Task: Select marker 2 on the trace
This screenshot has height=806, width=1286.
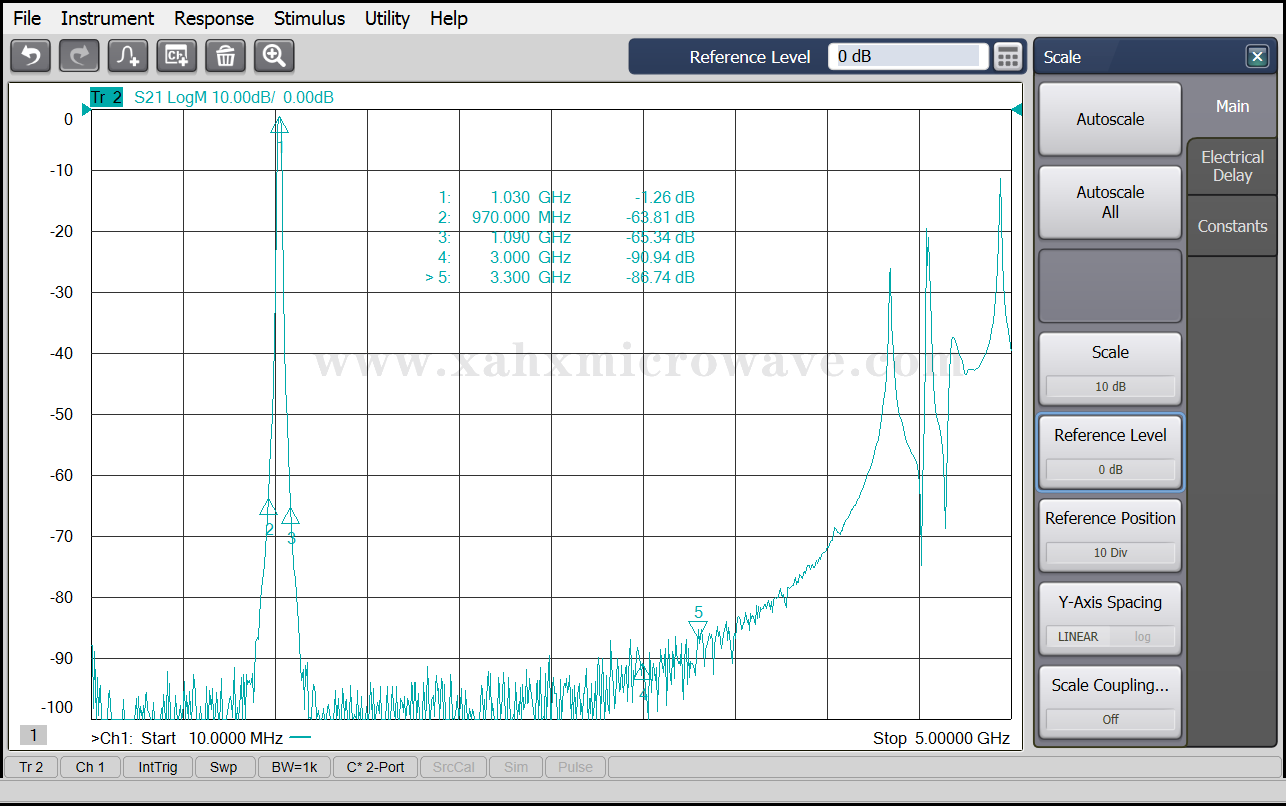Action: 268,507
